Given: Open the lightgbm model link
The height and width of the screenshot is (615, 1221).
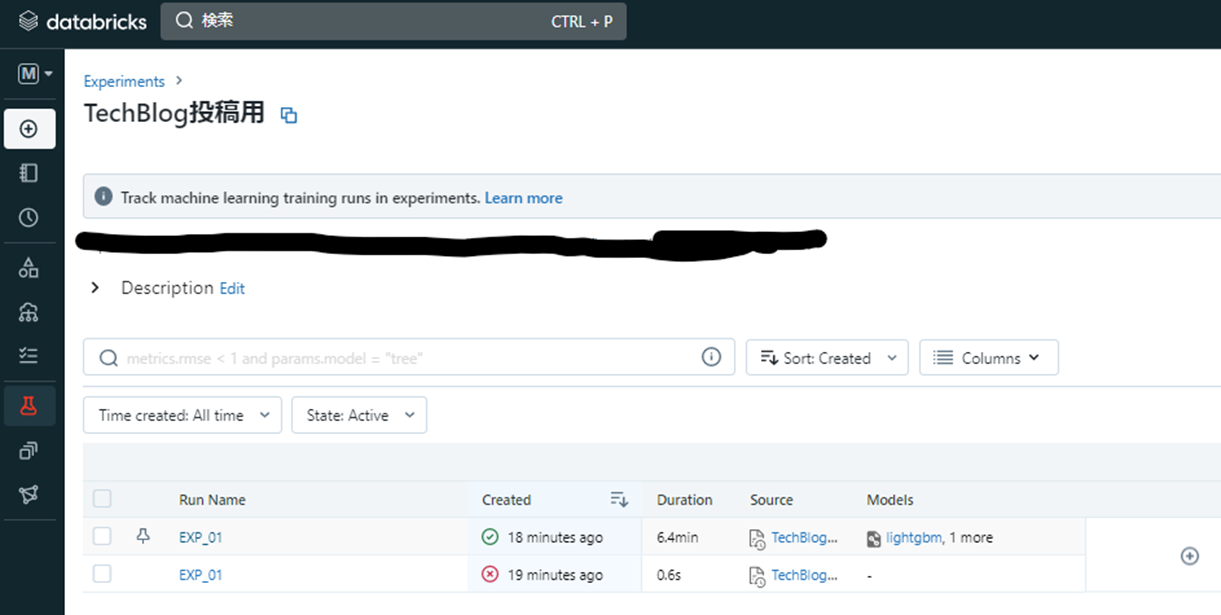Looking at the screenshot, I should coord(913,538).
